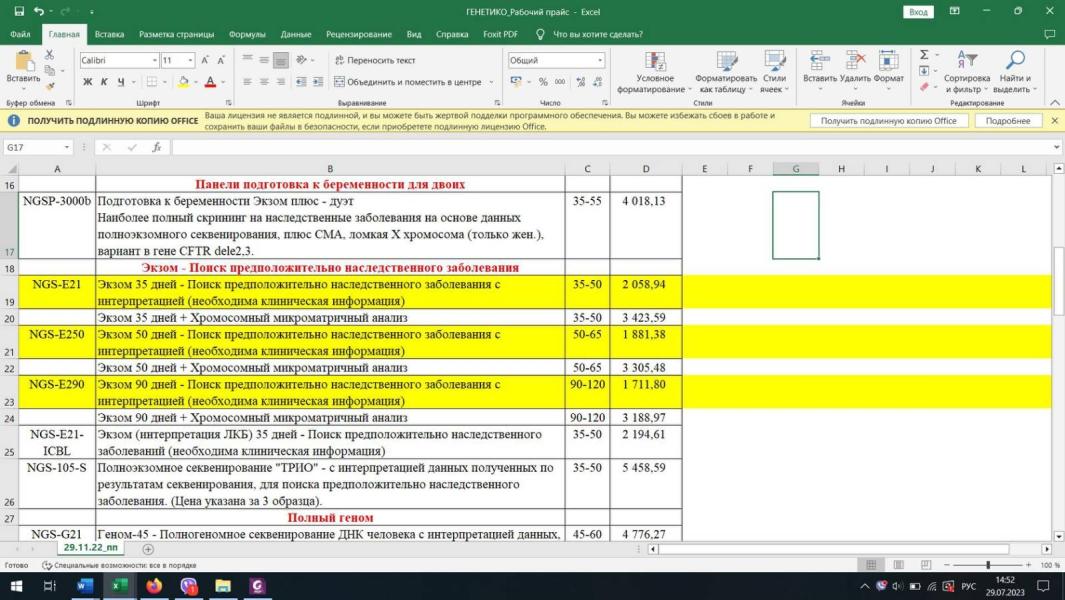This screenshot has width=1065, height=600.
Task: Click the percent style icon
Action: click(x=543, y=82)
